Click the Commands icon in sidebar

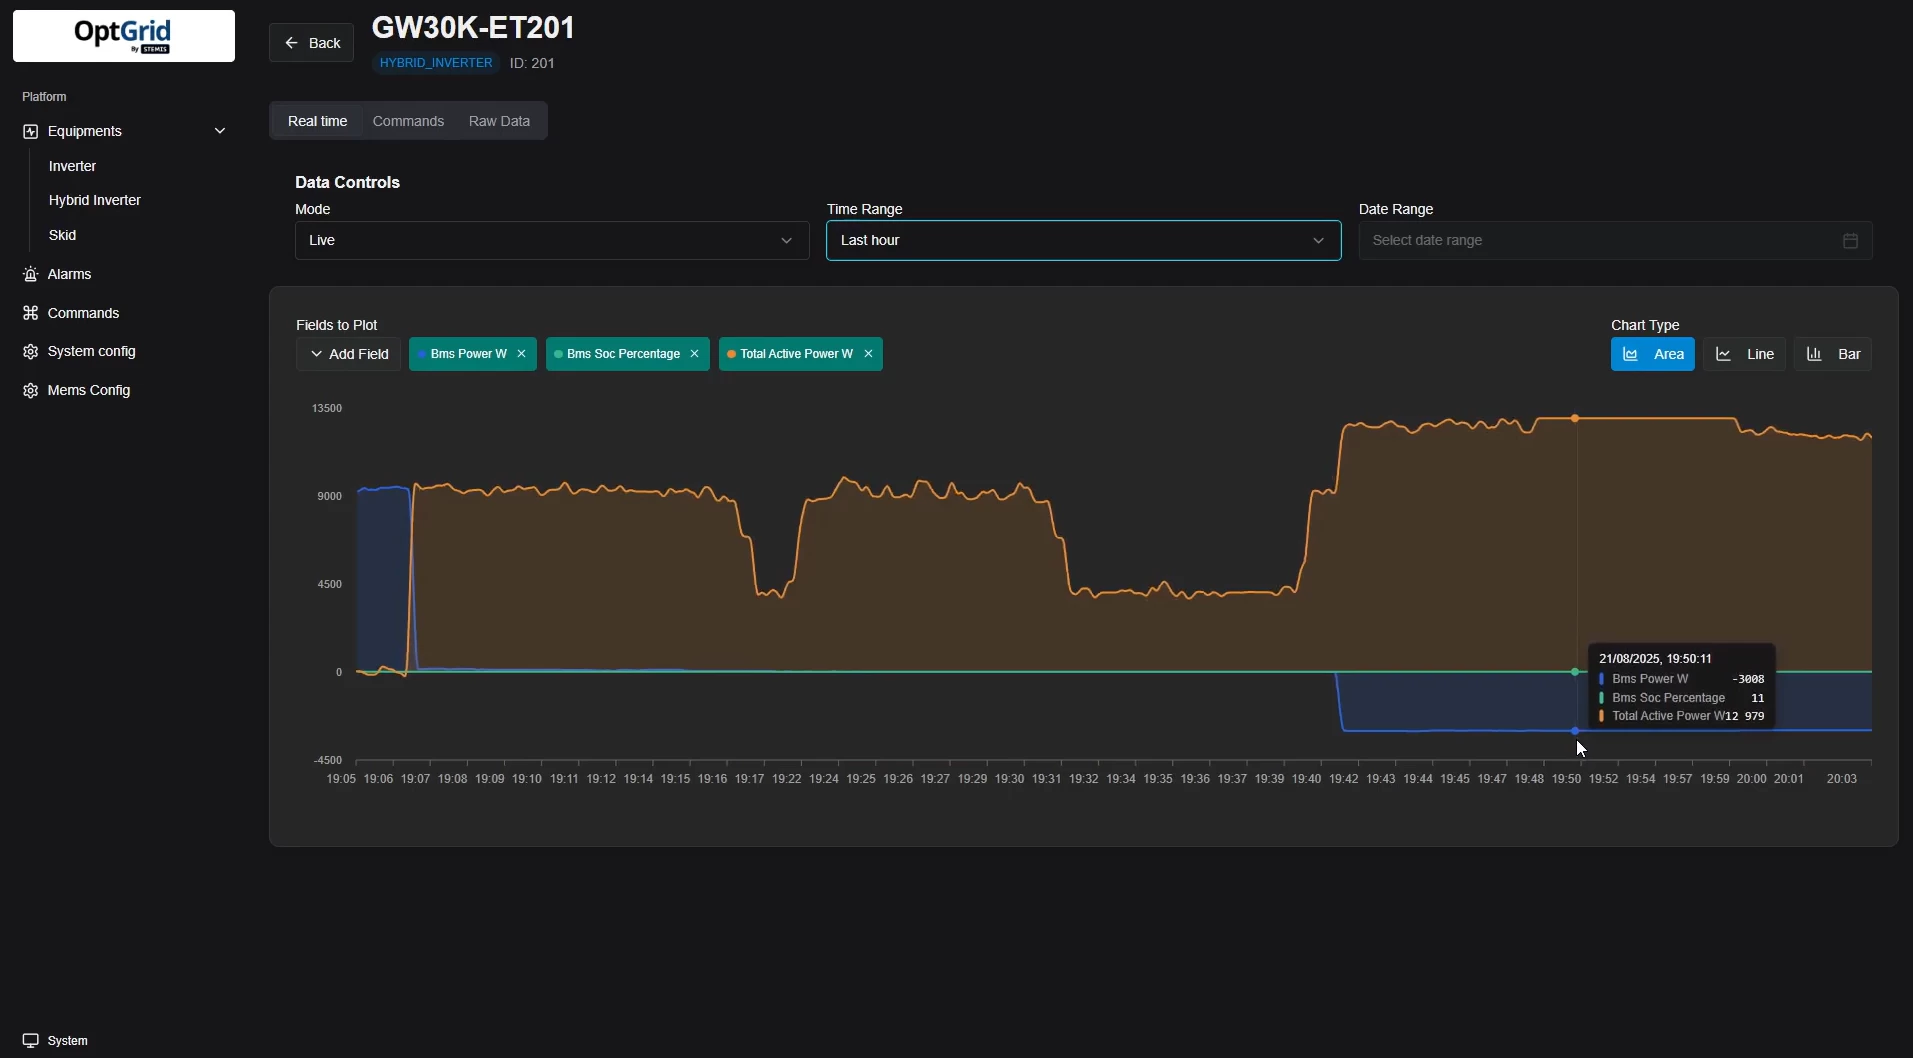pyautogui.click(x=30, y=313)
